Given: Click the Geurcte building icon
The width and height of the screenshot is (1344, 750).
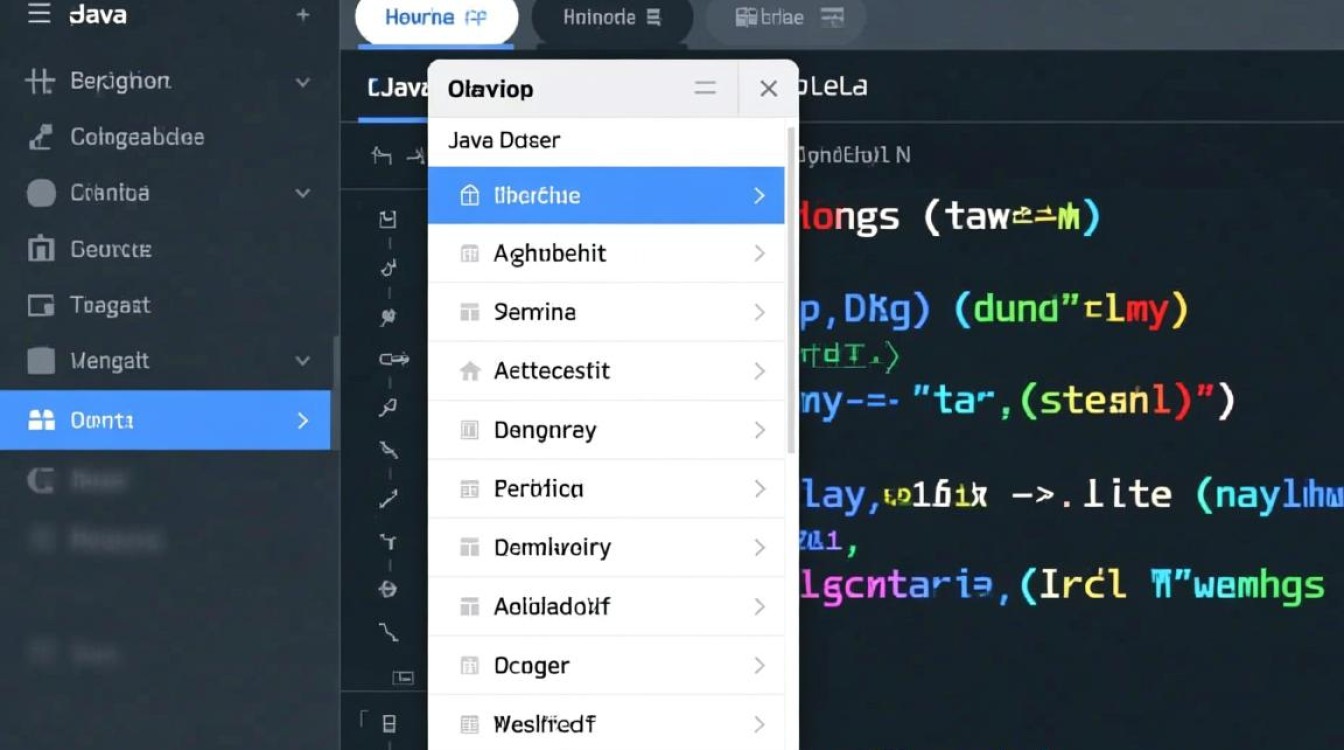Looking at the screenshot, I should click(x=40, y=249).
